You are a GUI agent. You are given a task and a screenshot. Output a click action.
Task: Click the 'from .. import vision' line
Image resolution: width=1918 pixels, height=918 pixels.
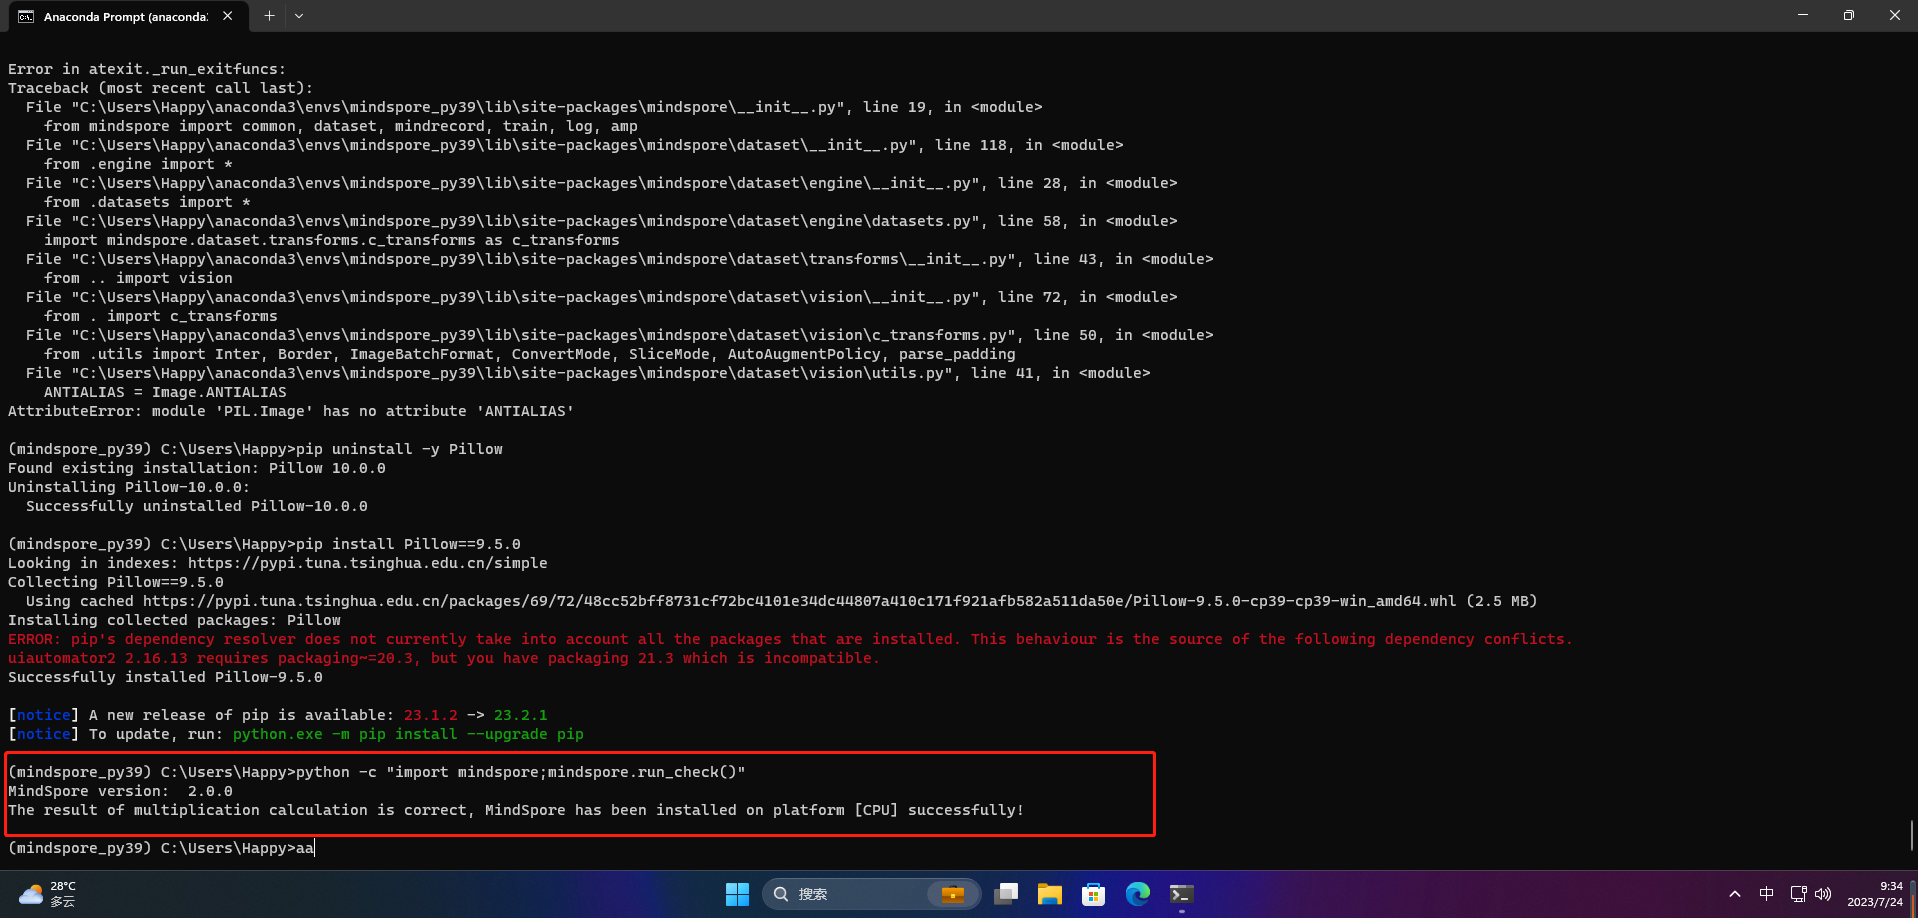[x=138, y=278]
